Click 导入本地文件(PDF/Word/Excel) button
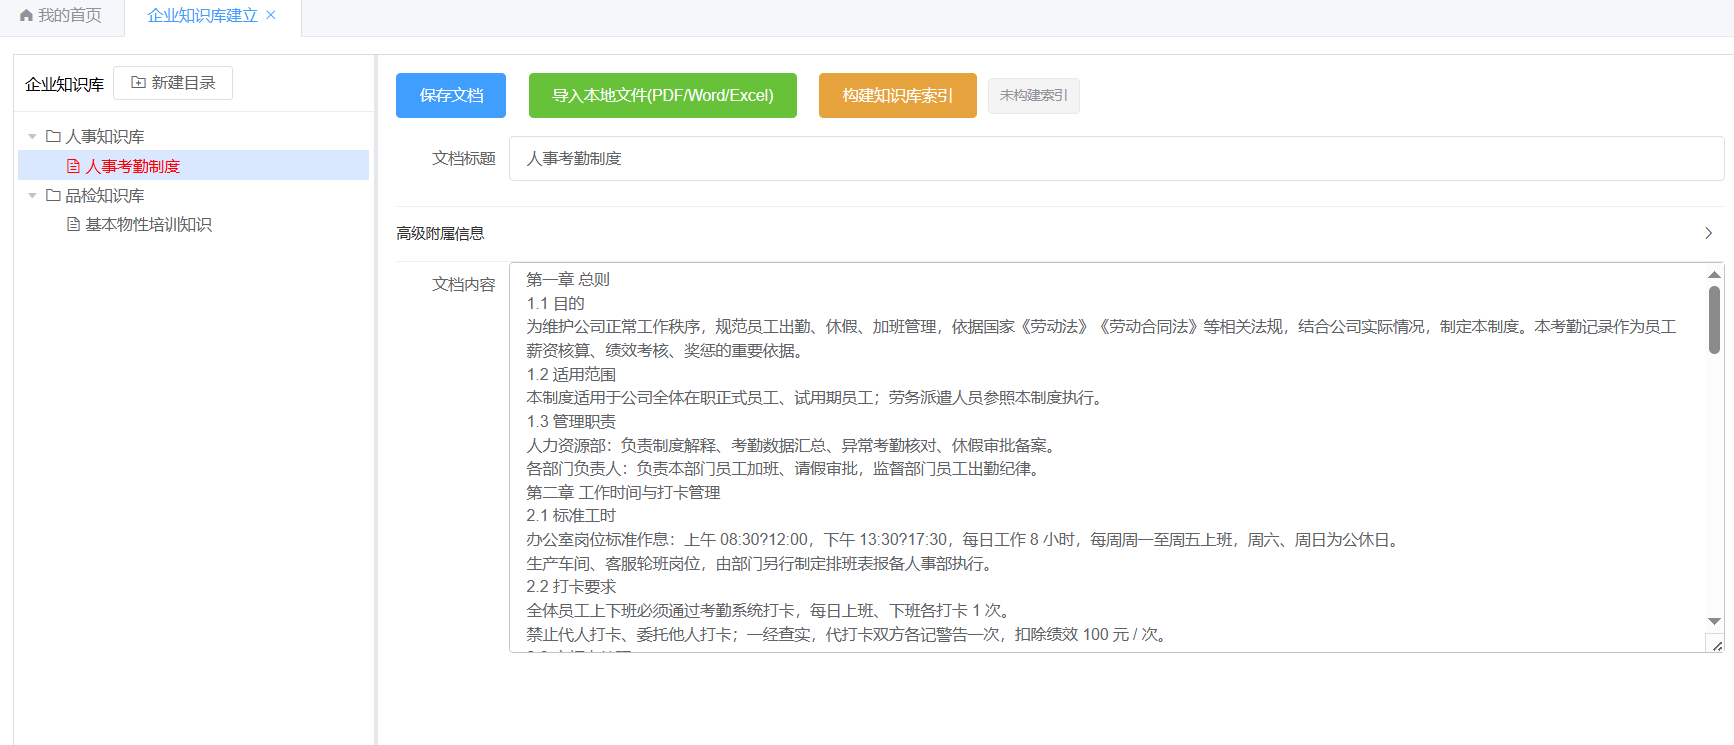Image resolution: width=1734 pixels, height=745 pixels. (663, 95)
